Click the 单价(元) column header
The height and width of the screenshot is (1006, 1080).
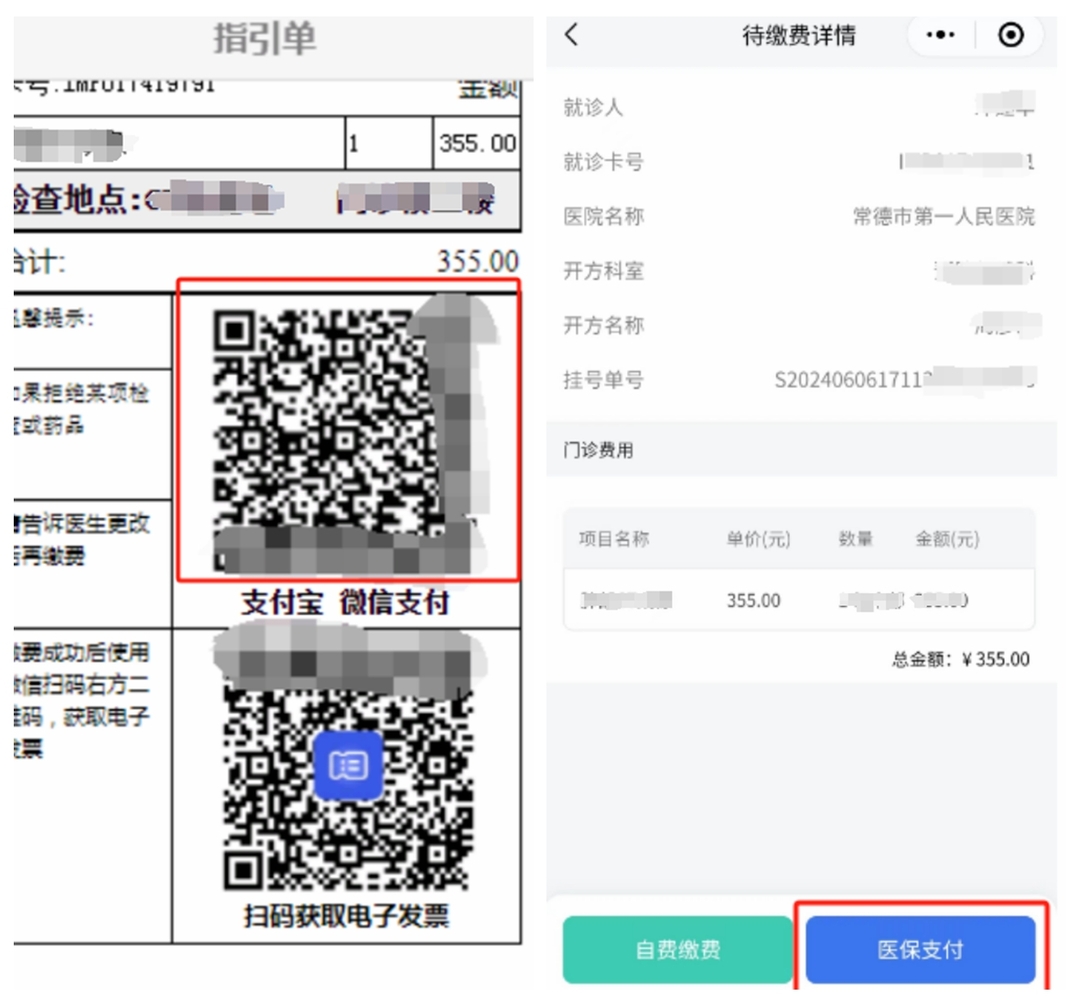[x=758, y=538]
